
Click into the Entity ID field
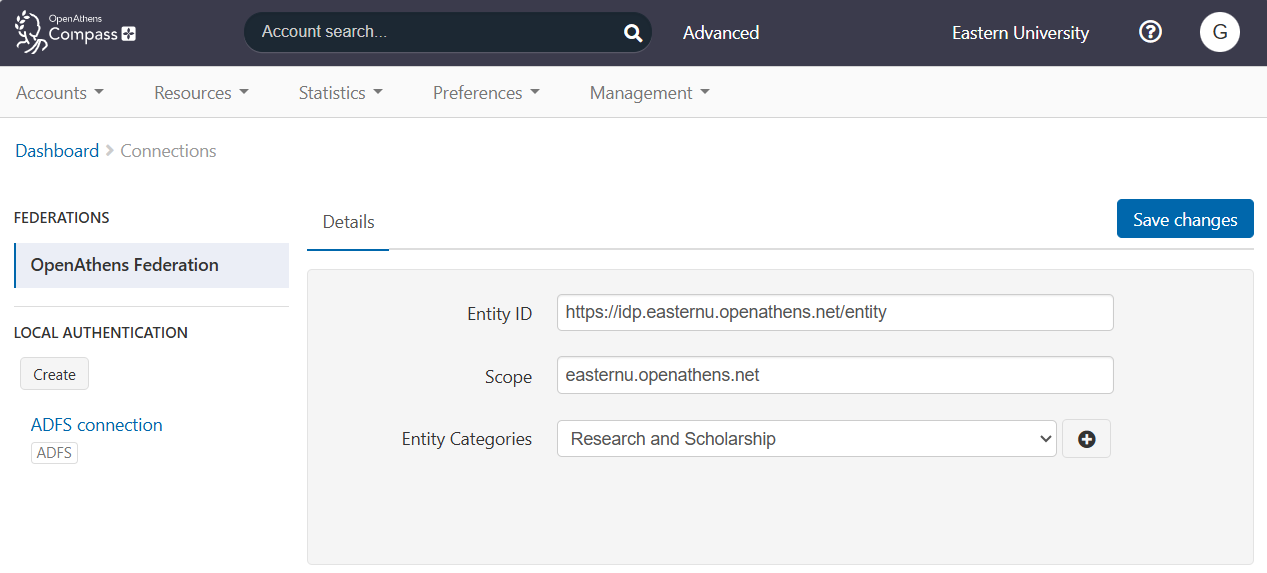coord(835,312)
